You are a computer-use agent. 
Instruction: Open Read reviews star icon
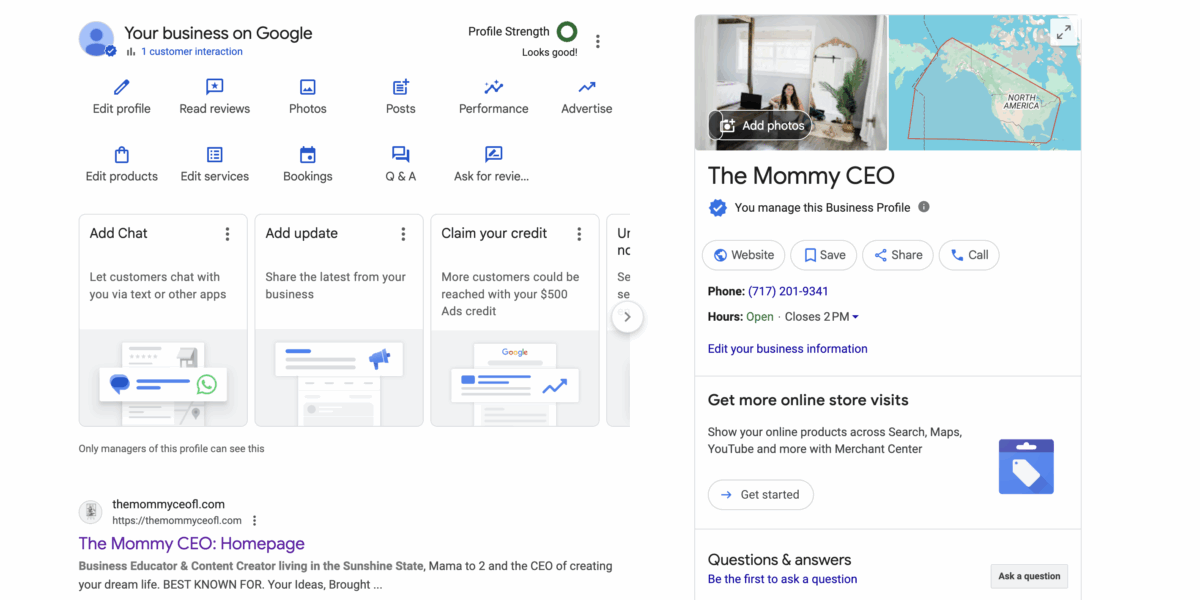[214, 88]
